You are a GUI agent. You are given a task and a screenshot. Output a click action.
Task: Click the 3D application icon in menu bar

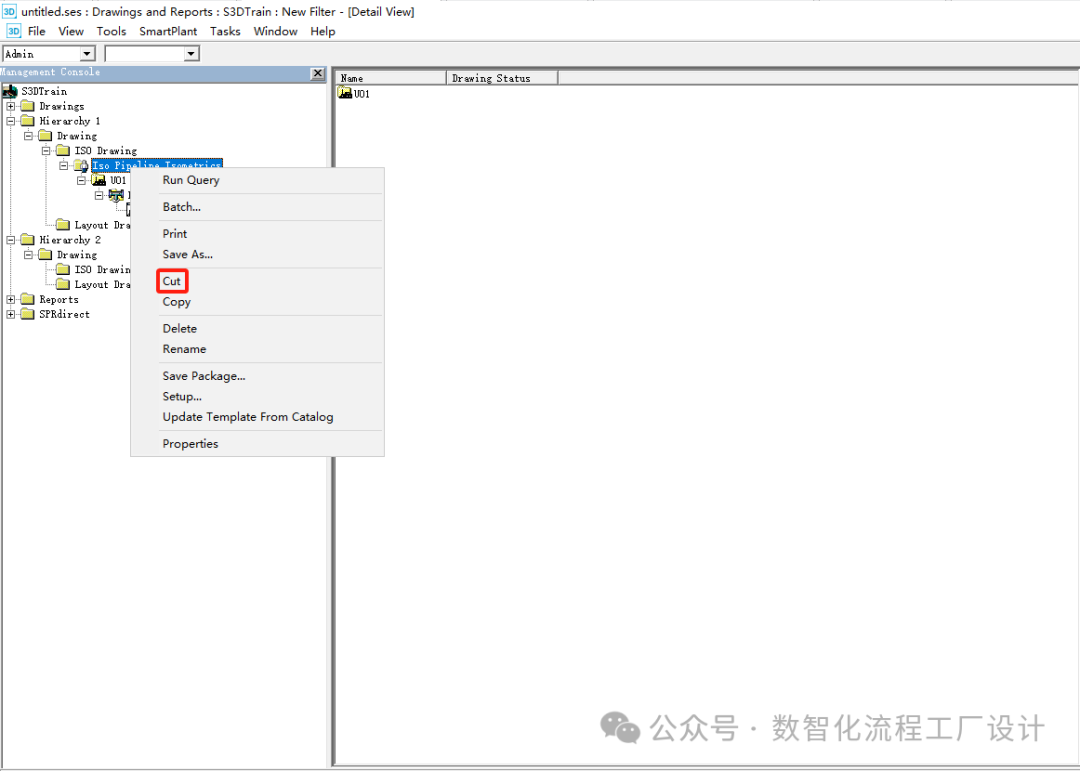pos(14,31)
